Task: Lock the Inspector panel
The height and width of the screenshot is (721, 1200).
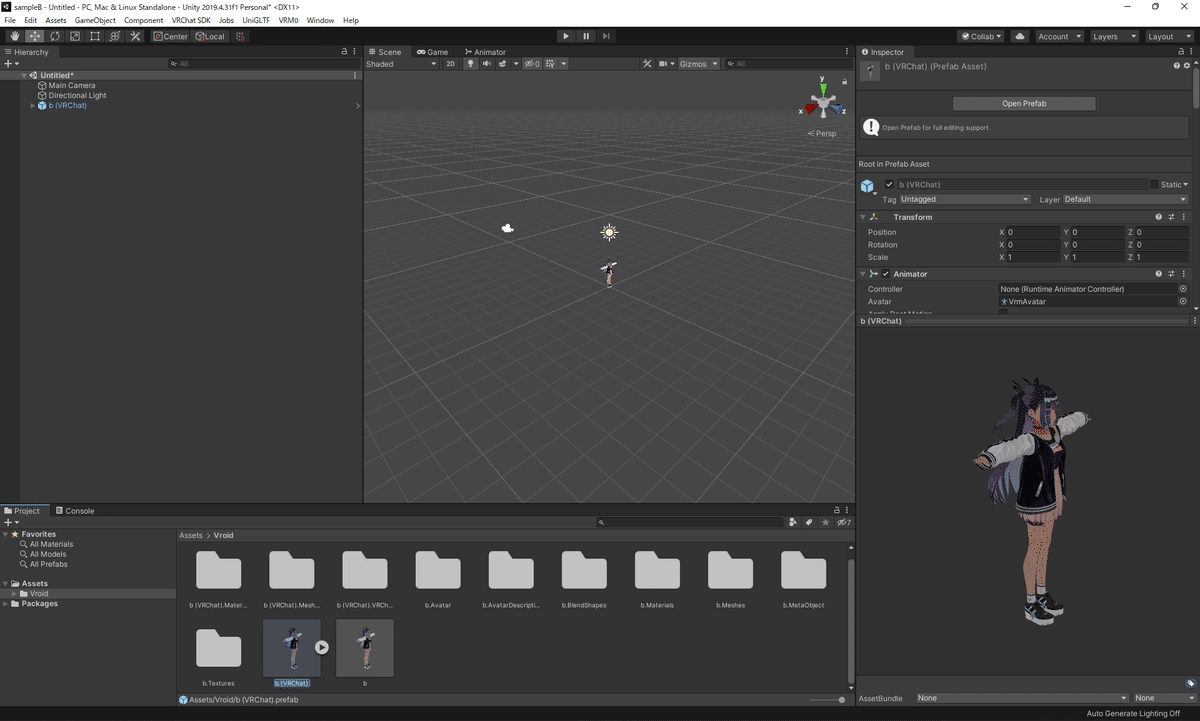Action: pos(1179,52)
